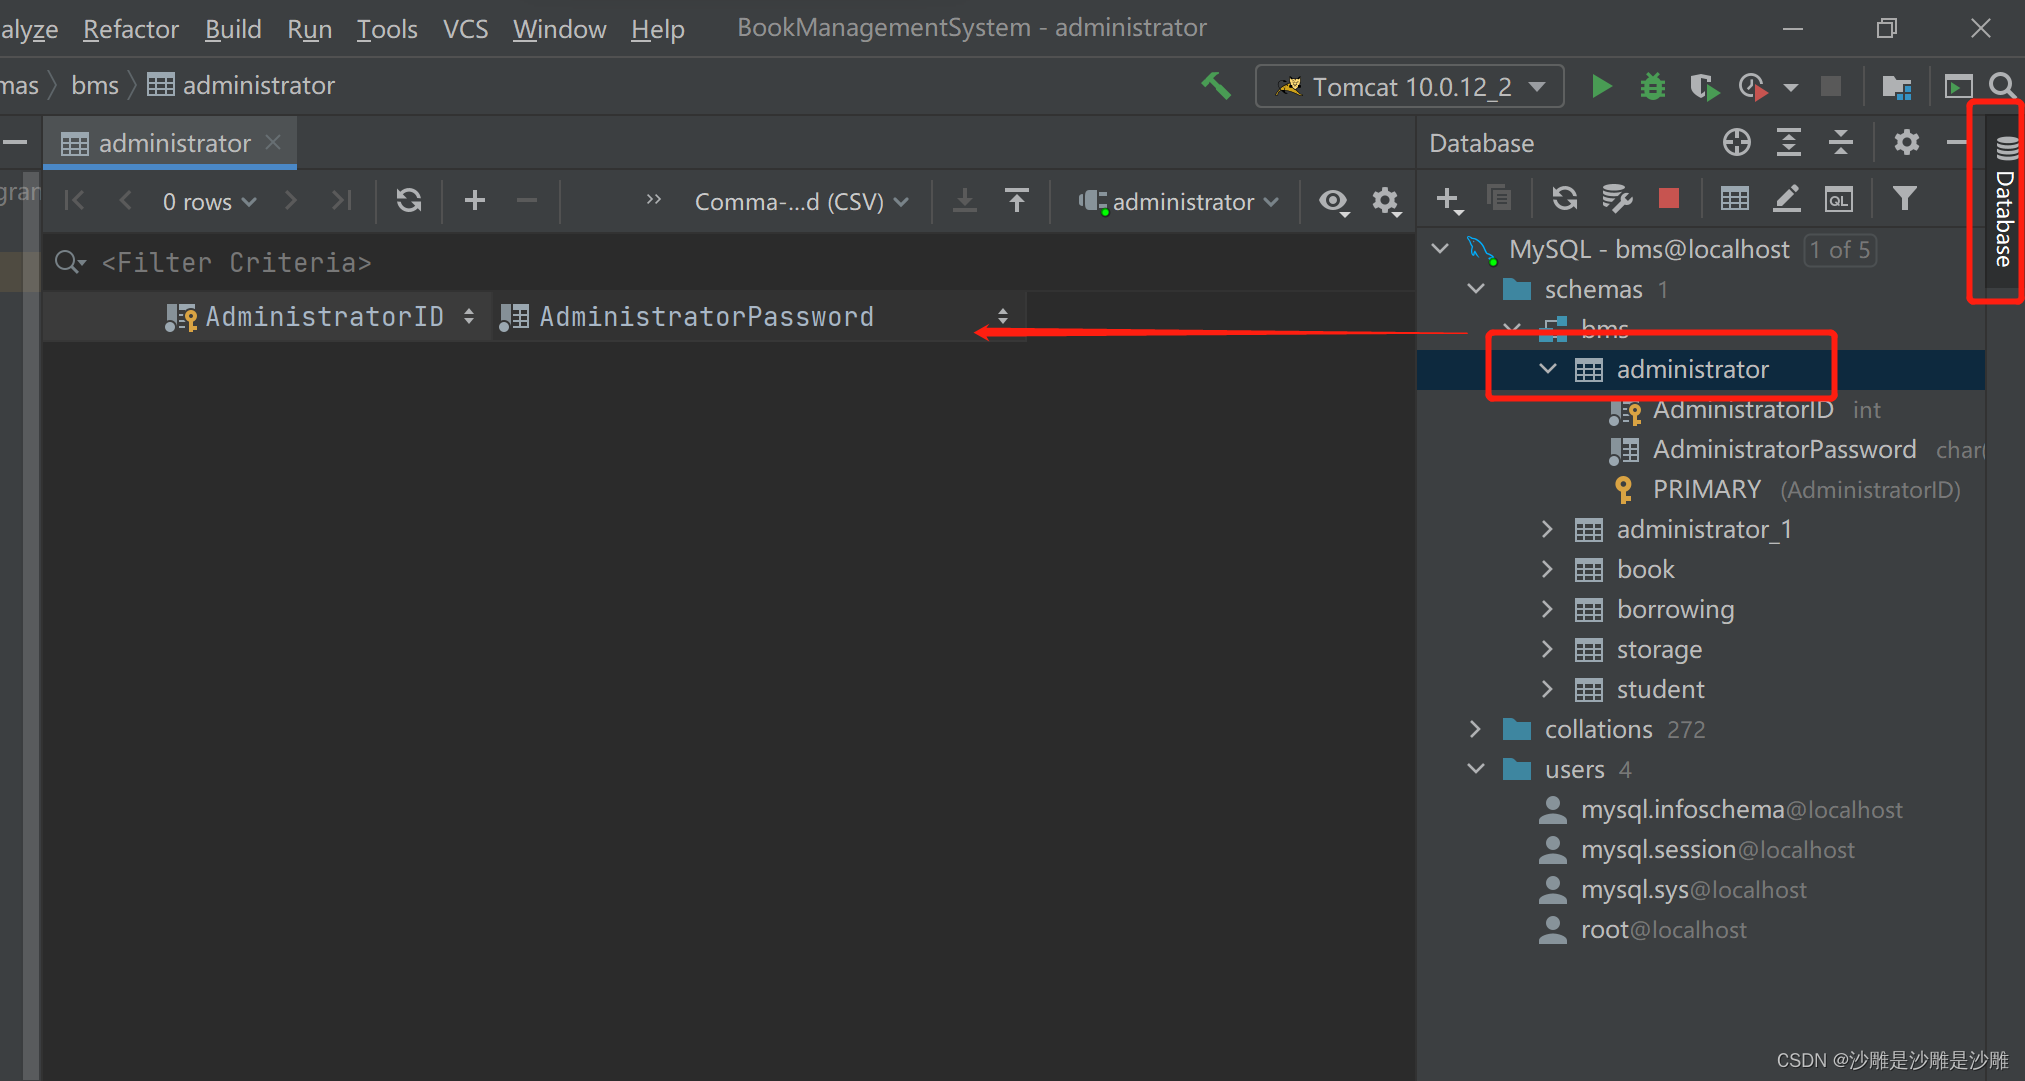Viewport: 2025px width, 1081px height.
Task: Select the administrator table in bms schema
Action: (x=1690, y=368)
